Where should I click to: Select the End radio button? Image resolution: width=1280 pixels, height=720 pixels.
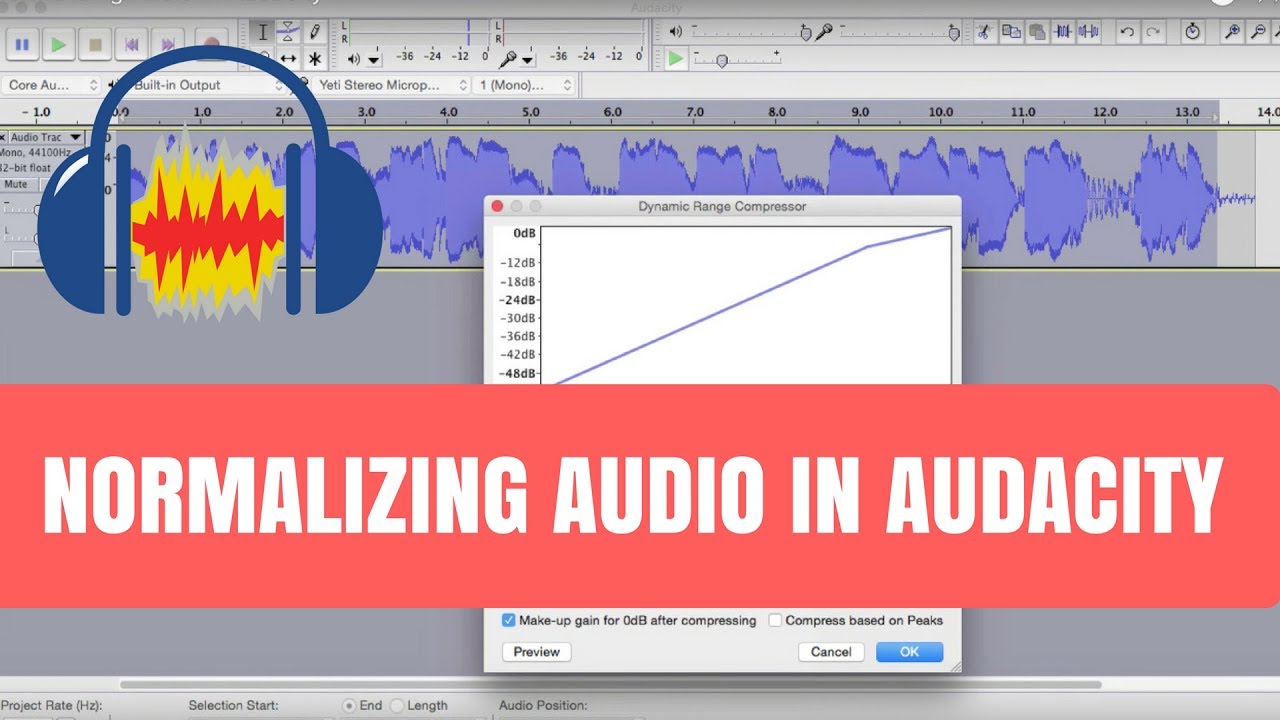(349, 705)
